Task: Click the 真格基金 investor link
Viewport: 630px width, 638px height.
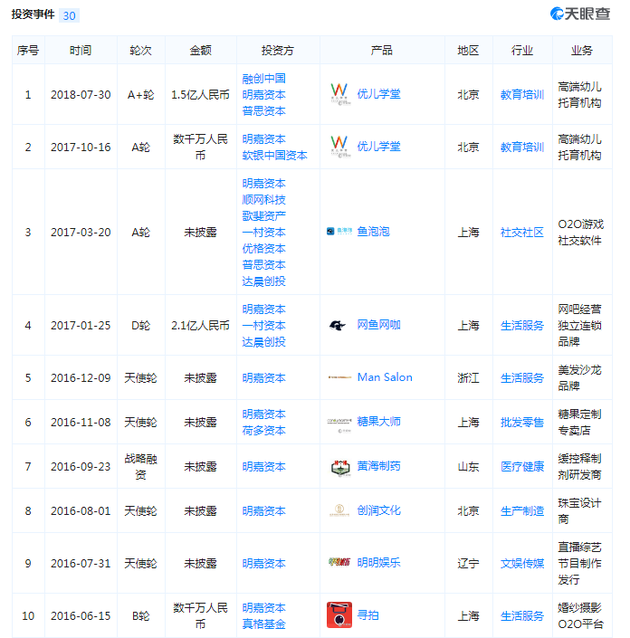Action: coord(264,624)
